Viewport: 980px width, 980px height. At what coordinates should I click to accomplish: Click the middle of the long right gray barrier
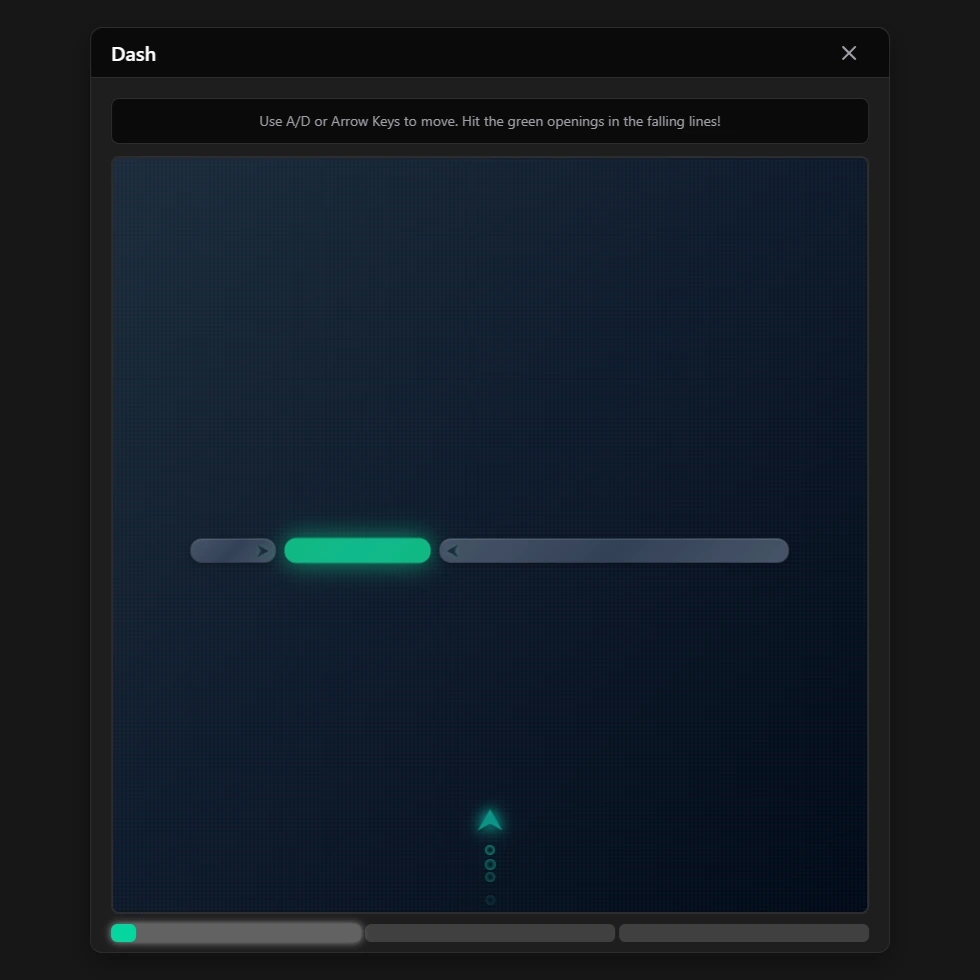pyautogui.click(x=614, y=551)
